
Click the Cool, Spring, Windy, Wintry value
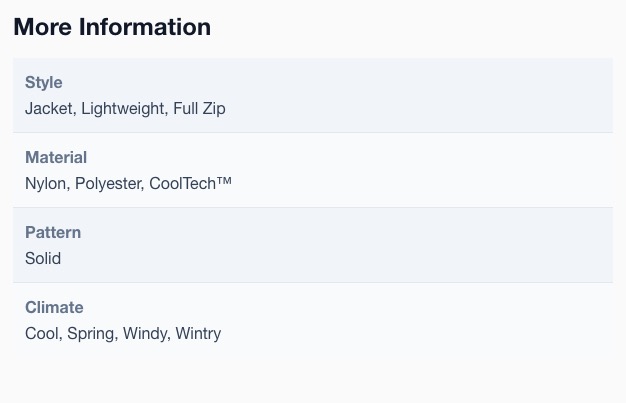[123, 334]
